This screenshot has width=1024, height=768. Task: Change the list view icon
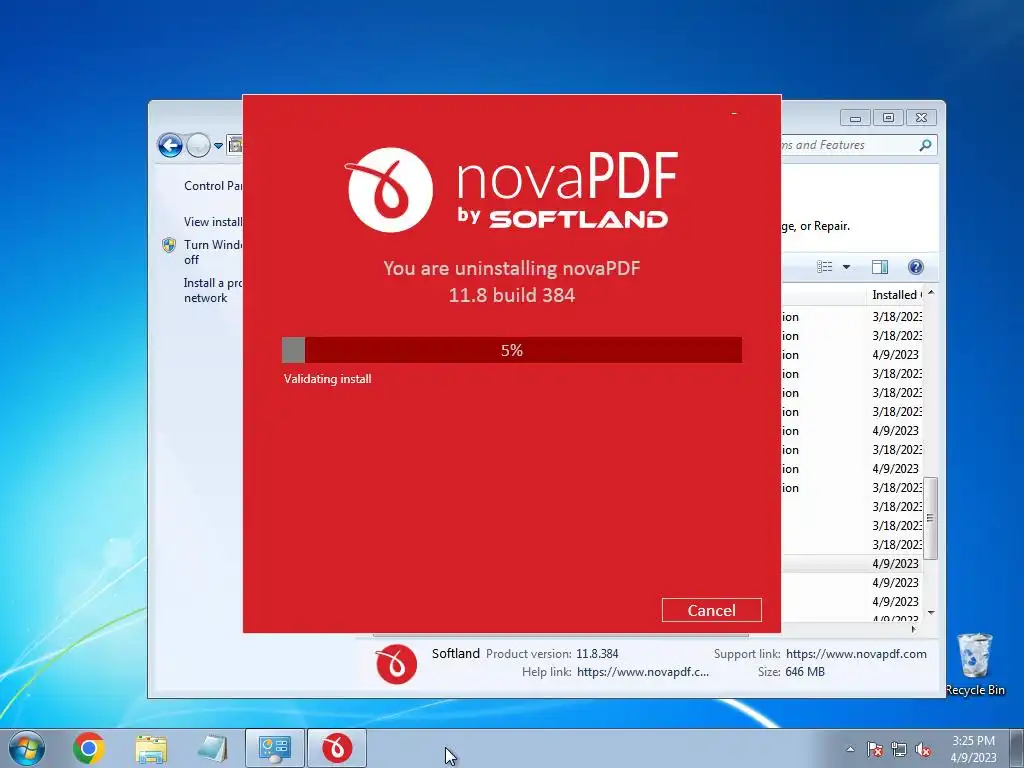[825, 266]
